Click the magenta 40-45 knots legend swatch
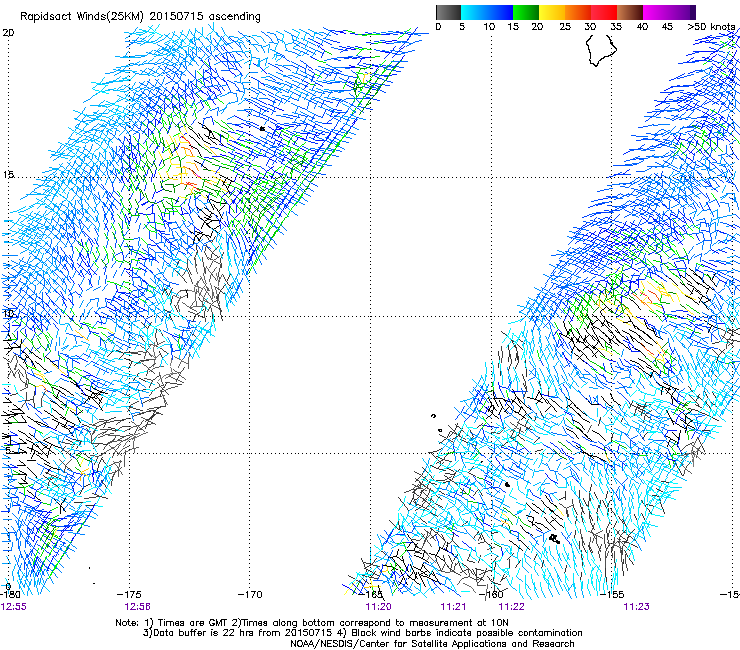740x650 pixels. (656, 12)
